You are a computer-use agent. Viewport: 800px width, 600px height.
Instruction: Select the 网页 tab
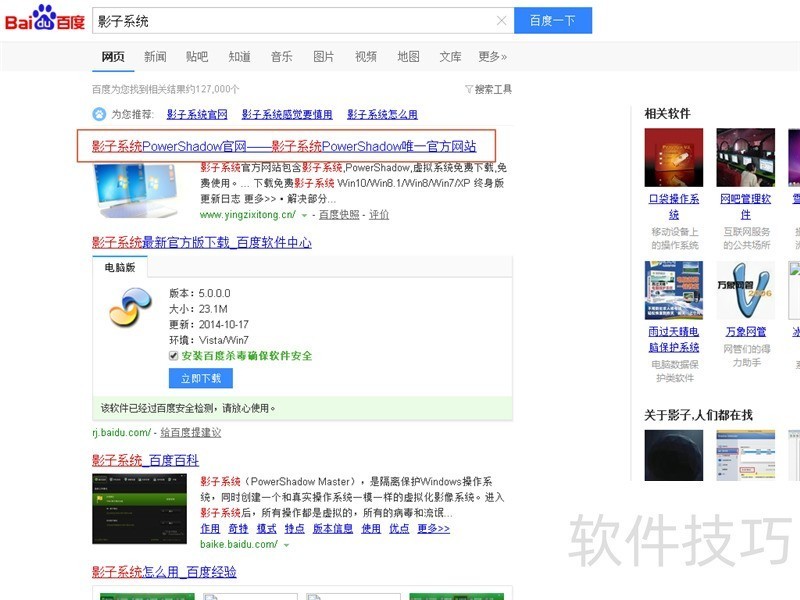113,57
